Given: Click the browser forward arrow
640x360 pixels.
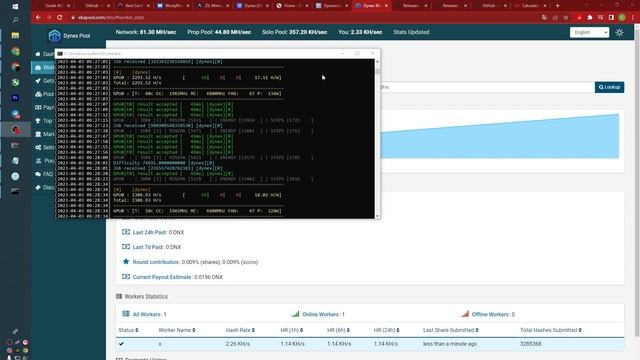Looking at the screenshot, I should tap(49, 18).
